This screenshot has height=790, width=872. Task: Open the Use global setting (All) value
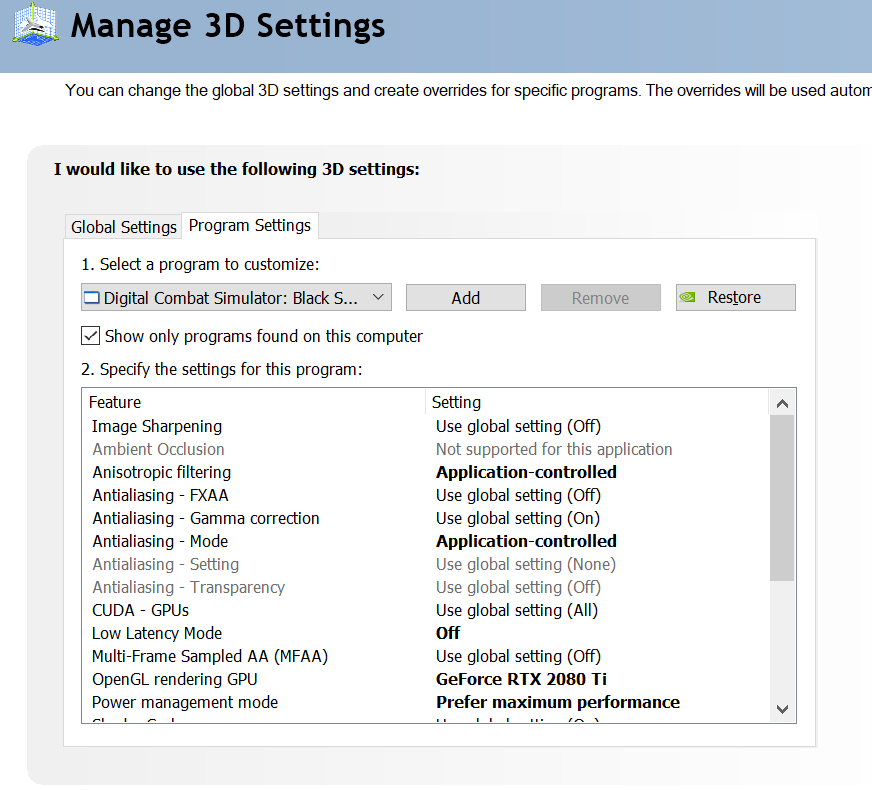click(x=517, y=610)
